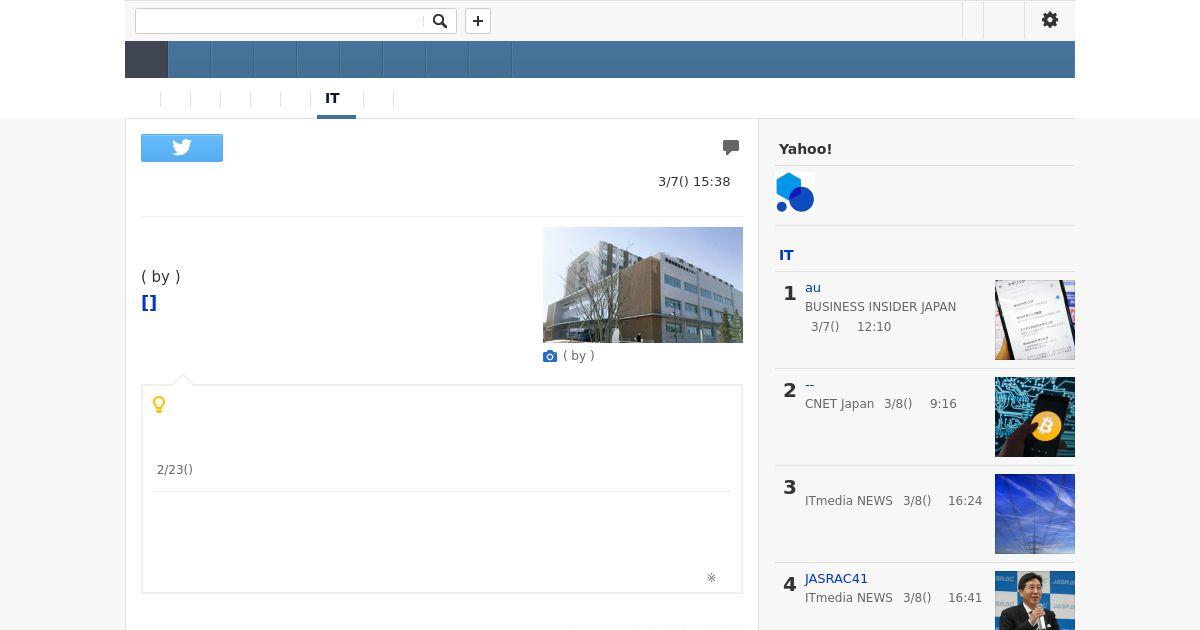Open the power lines thumbnail of ranking 3
Image resolution: width=1200 pixels, height=630 pixels.
click(x=1035, y=514)
